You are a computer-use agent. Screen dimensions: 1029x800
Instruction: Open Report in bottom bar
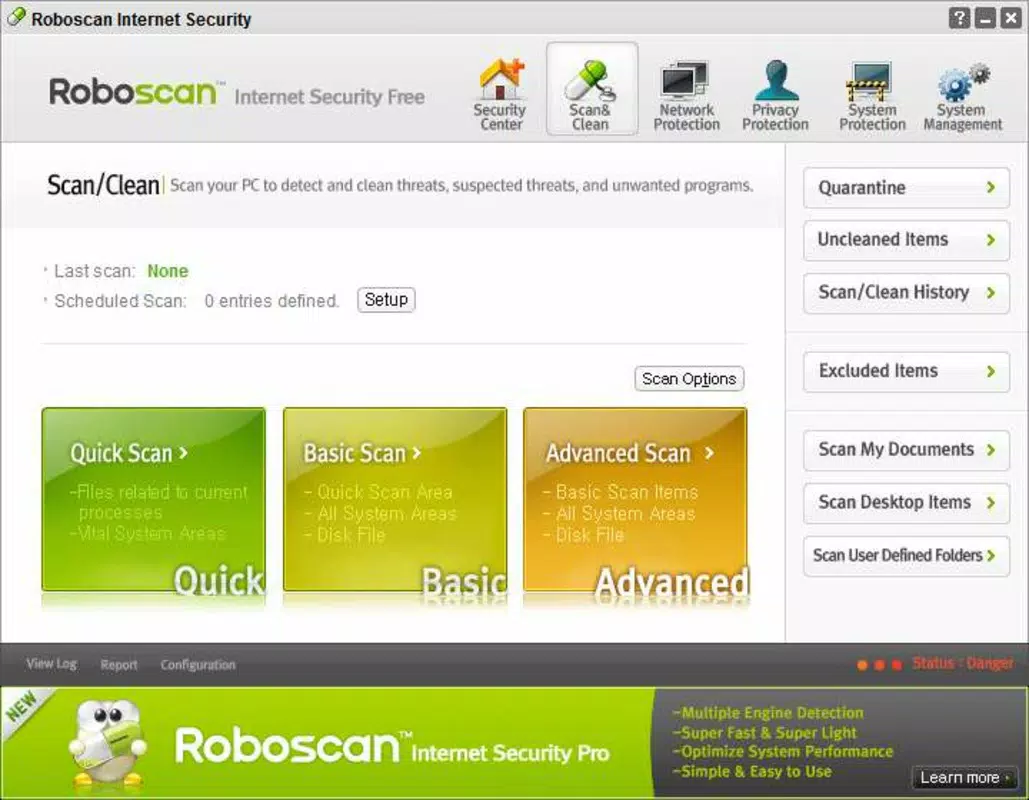pos(119,665)
